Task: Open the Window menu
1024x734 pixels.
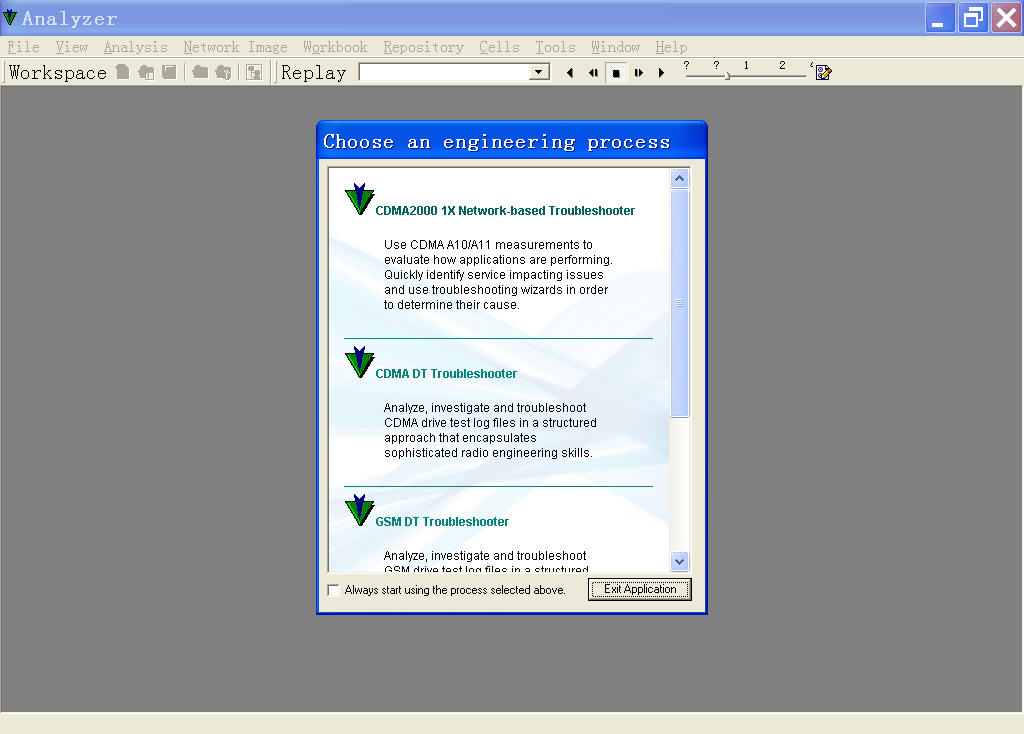Action: pos(615,47)
